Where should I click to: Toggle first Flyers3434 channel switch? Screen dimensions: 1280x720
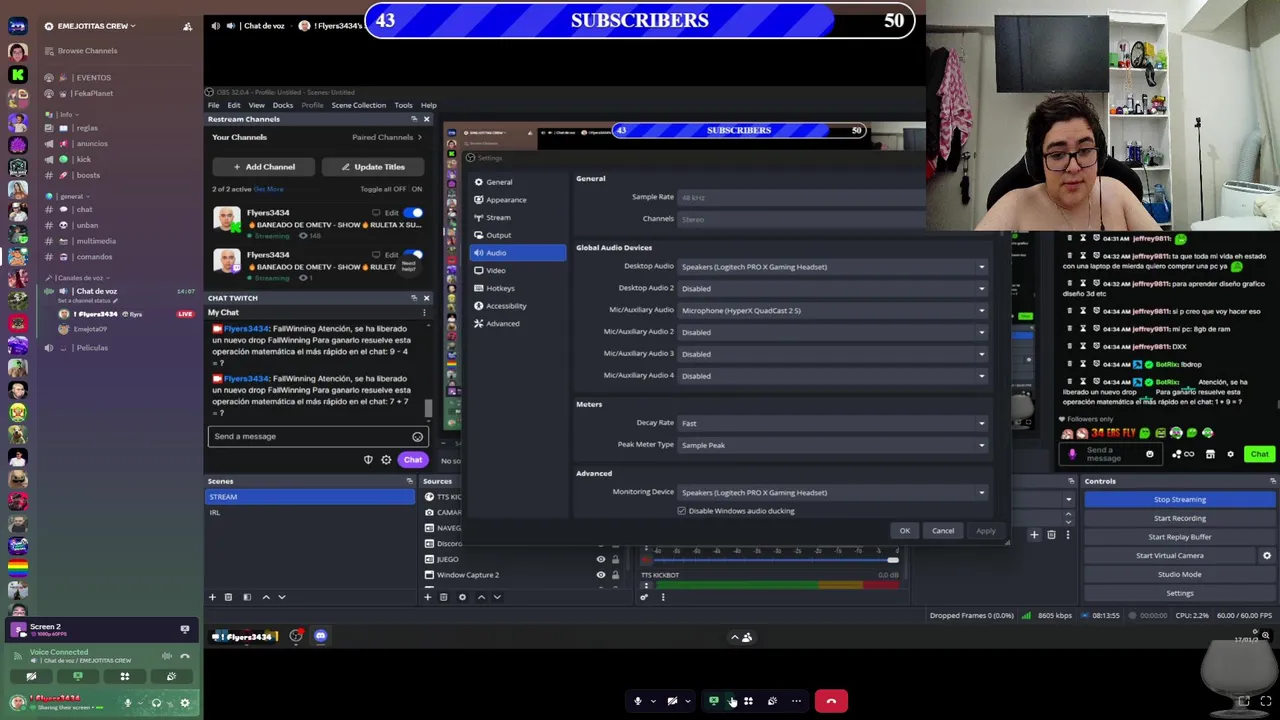click(413, 213)
